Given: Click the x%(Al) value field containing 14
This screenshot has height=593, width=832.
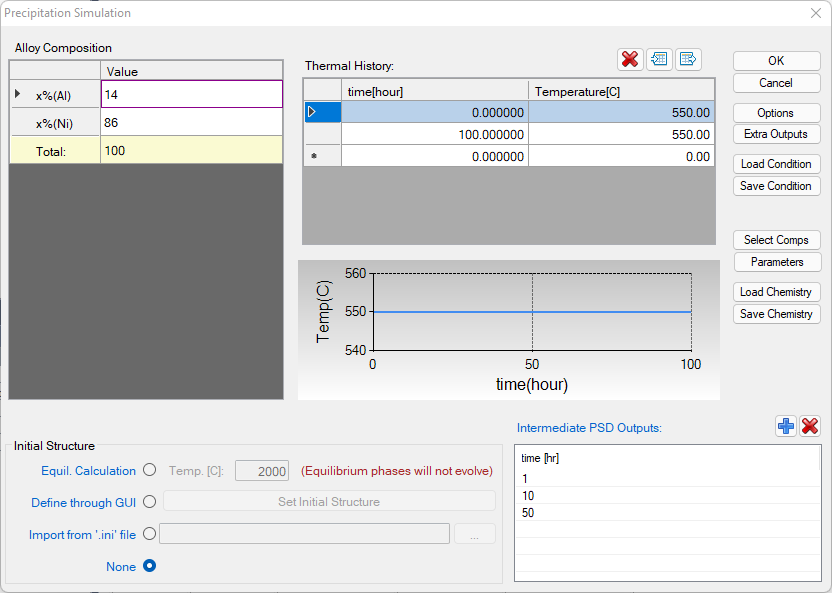Looking at the screenshot, I should click(191, 95).
